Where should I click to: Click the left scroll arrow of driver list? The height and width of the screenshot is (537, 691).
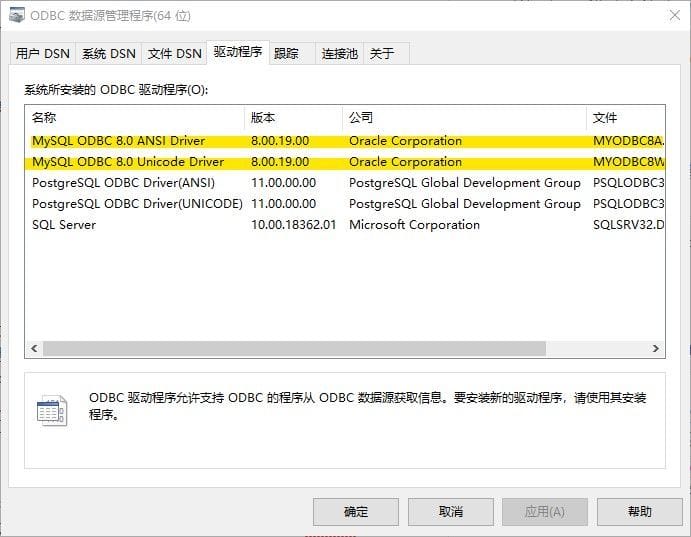click(34, 348)
